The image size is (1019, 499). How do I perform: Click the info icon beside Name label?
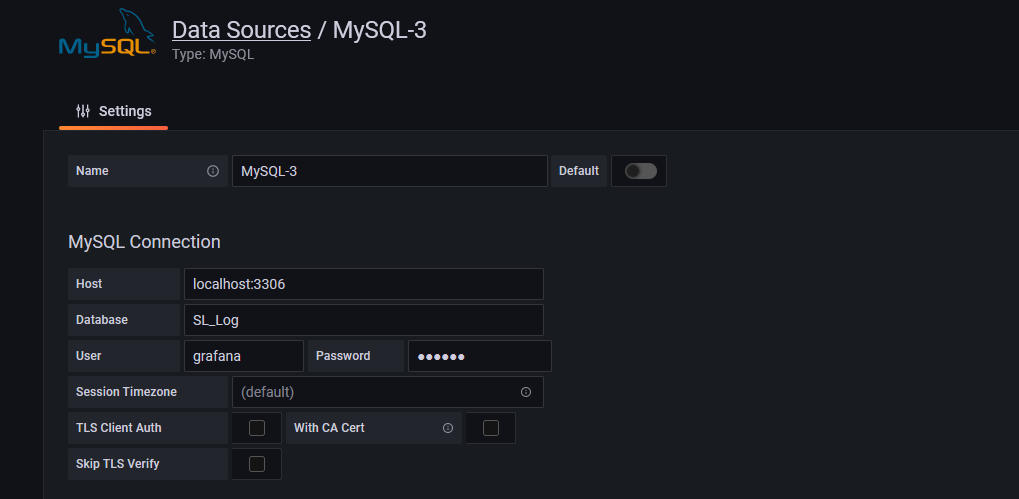coord(213,171)
